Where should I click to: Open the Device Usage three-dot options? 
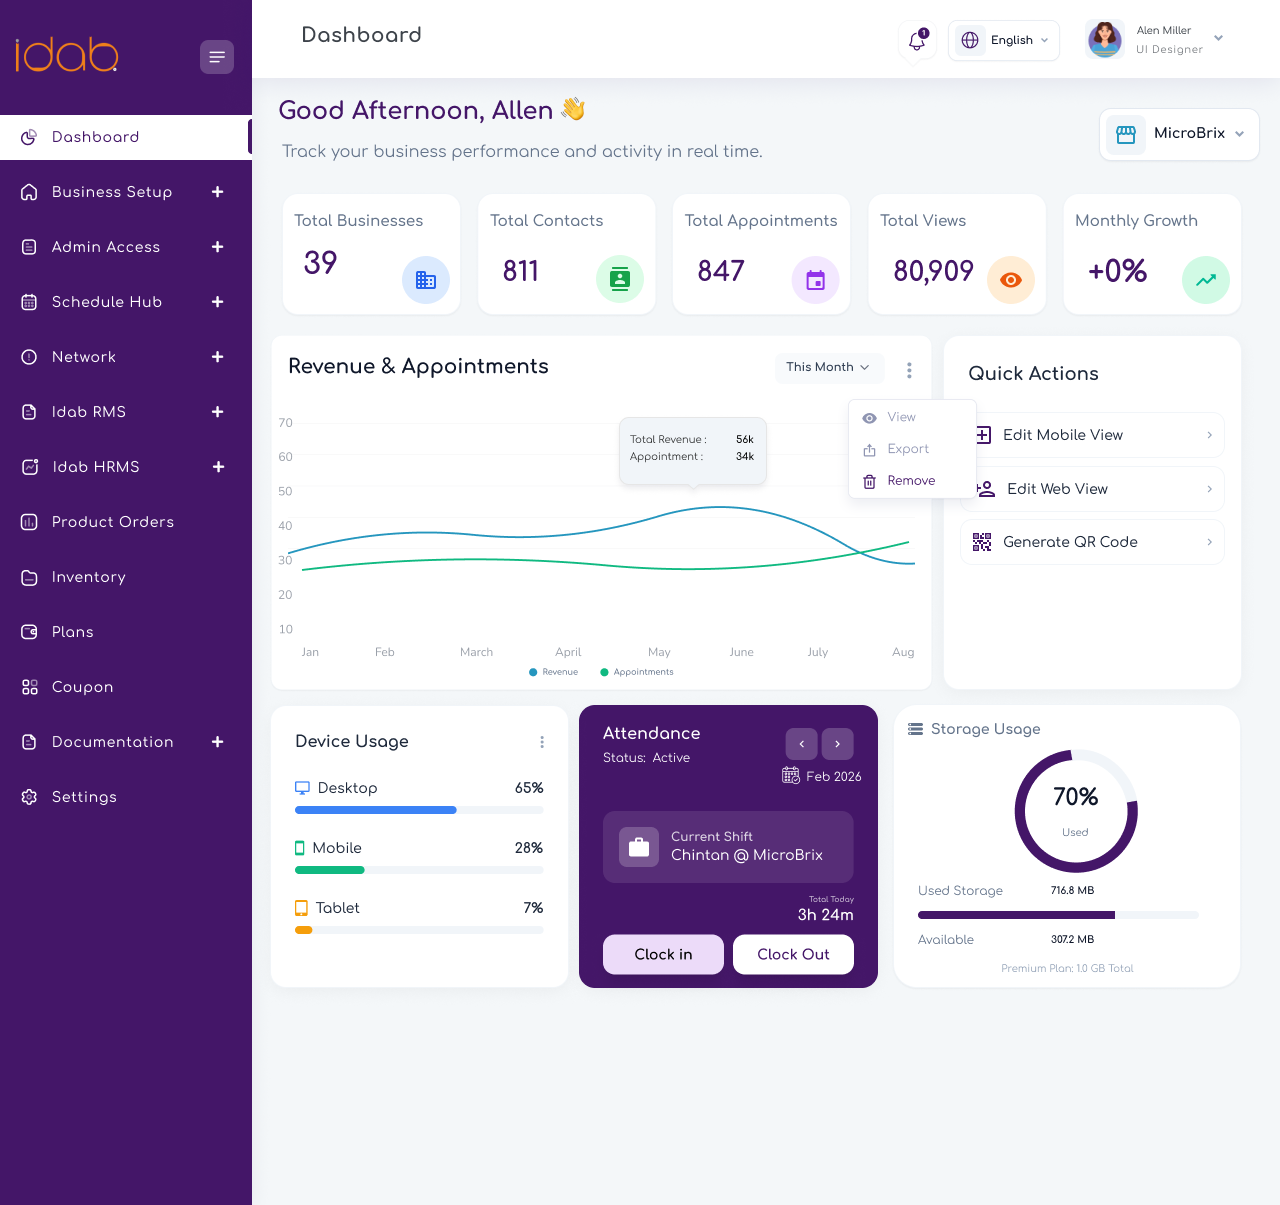(542, 742)
